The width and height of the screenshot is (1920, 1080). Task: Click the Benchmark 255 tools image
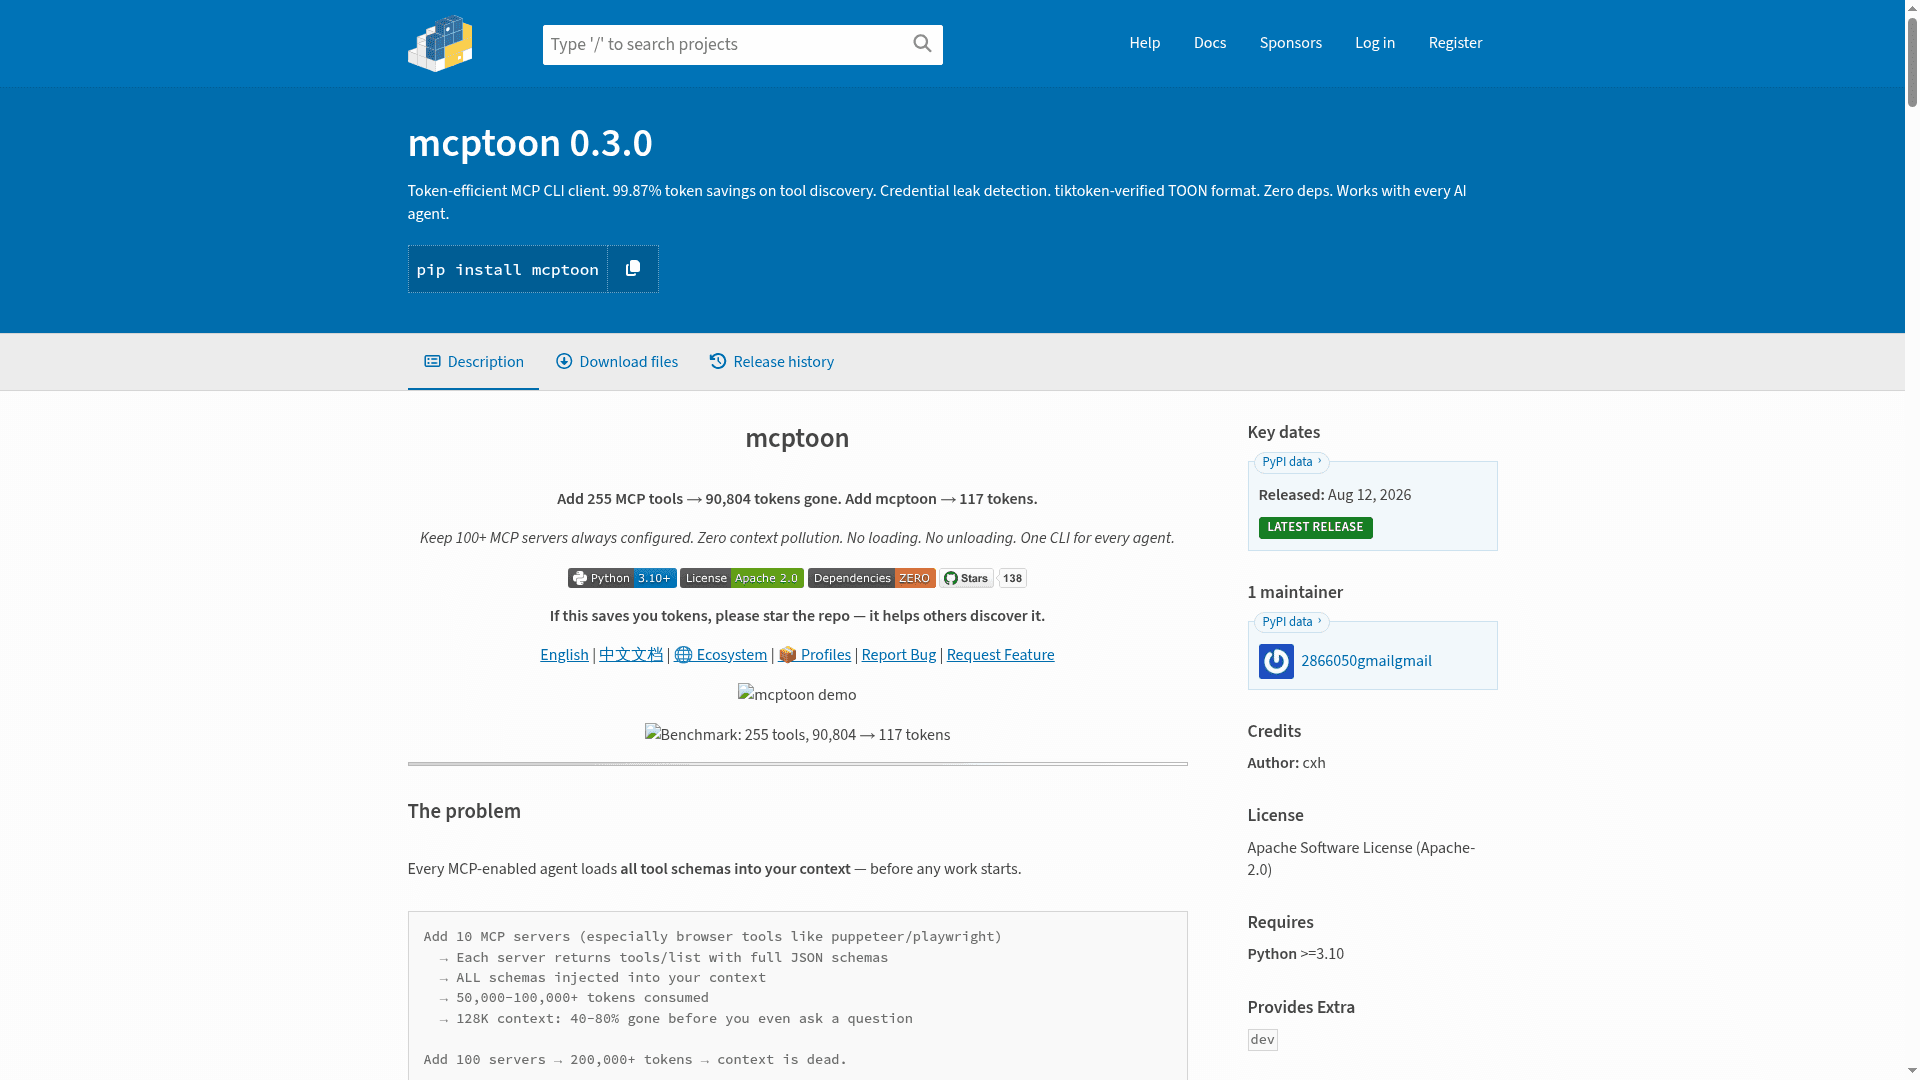click(797, 734)
